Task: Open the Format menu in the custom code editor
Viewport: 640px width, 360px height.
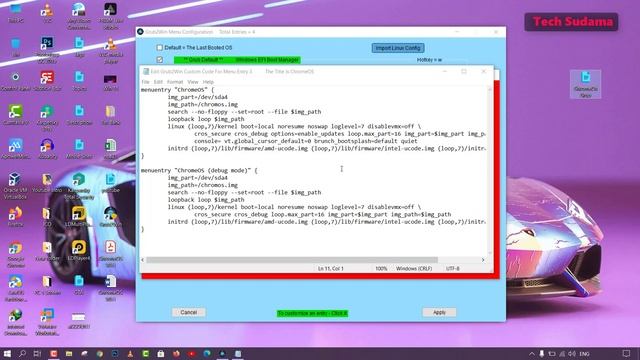Action: coord(175,82)
